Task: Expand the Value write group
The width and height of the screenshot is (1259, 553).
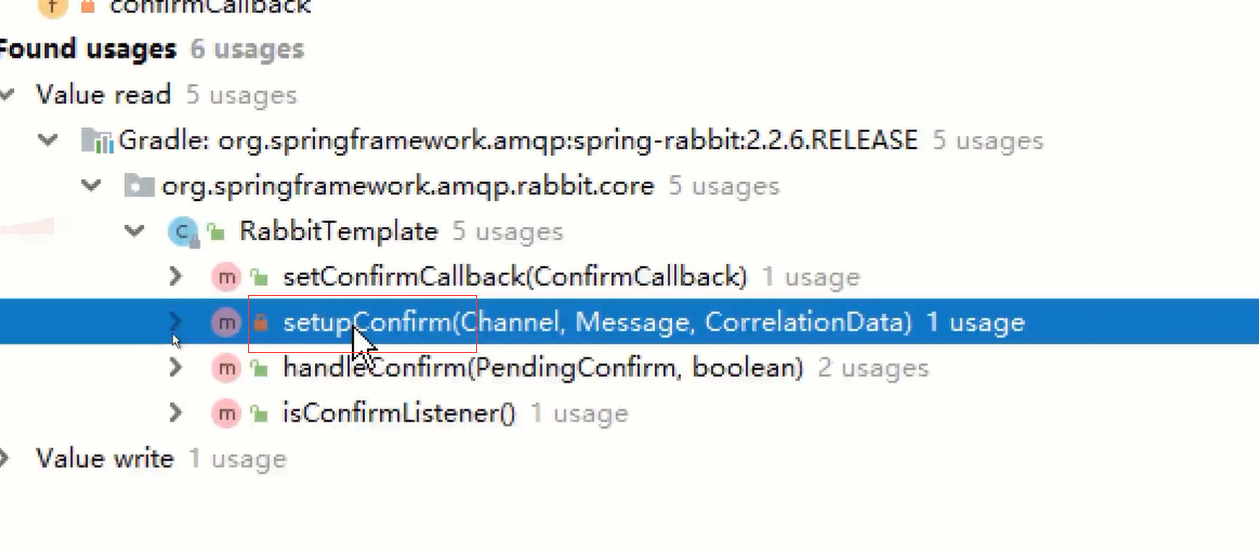Action: click(6, 459)
